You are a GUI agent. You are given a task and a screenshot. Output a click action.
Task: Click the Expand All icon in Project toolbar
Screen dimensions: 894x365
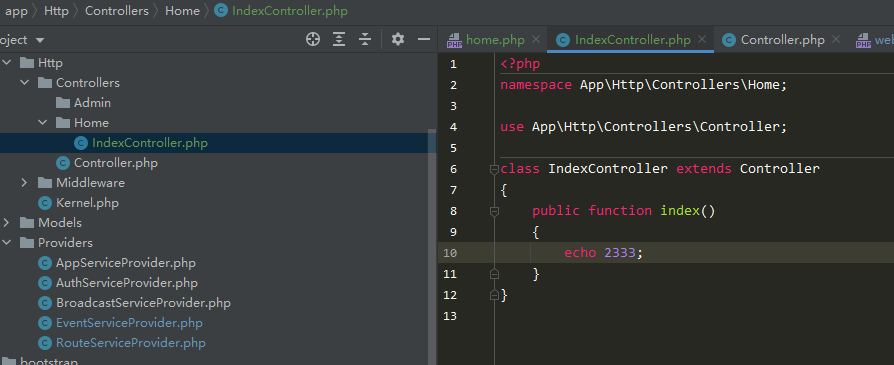tap(339, 39)
